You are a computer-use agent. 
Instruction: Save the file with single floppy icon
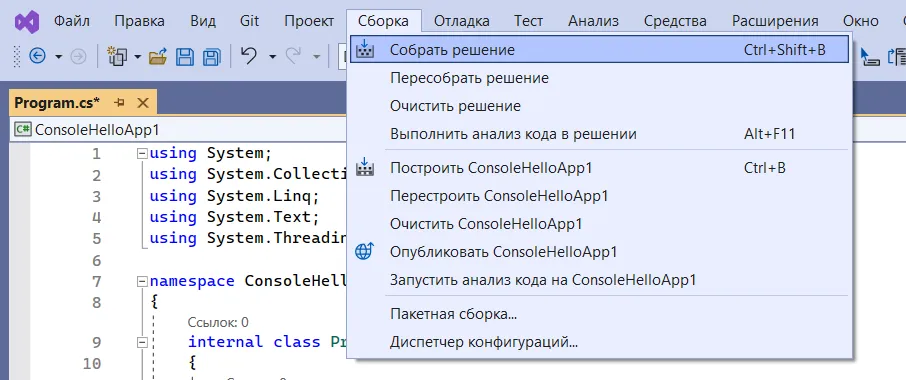pos(185,56)
